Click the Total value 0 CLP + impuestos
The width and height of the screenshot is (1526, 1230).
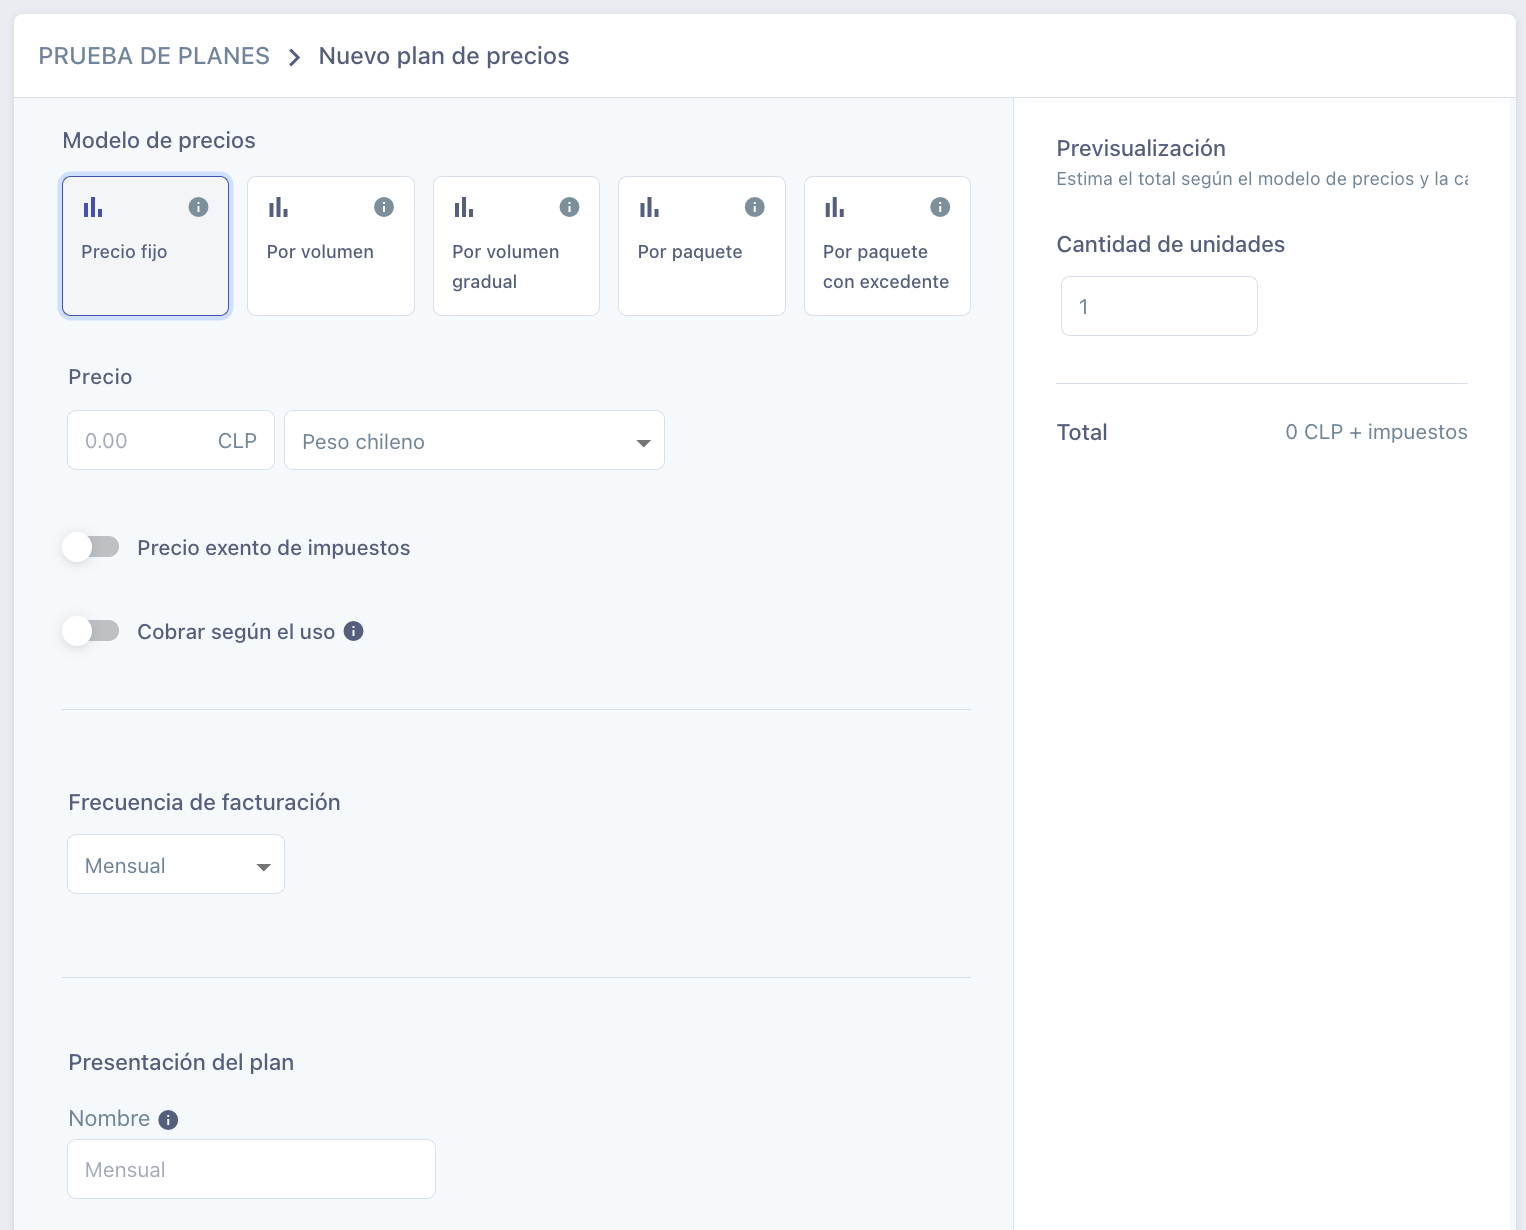1376,432
